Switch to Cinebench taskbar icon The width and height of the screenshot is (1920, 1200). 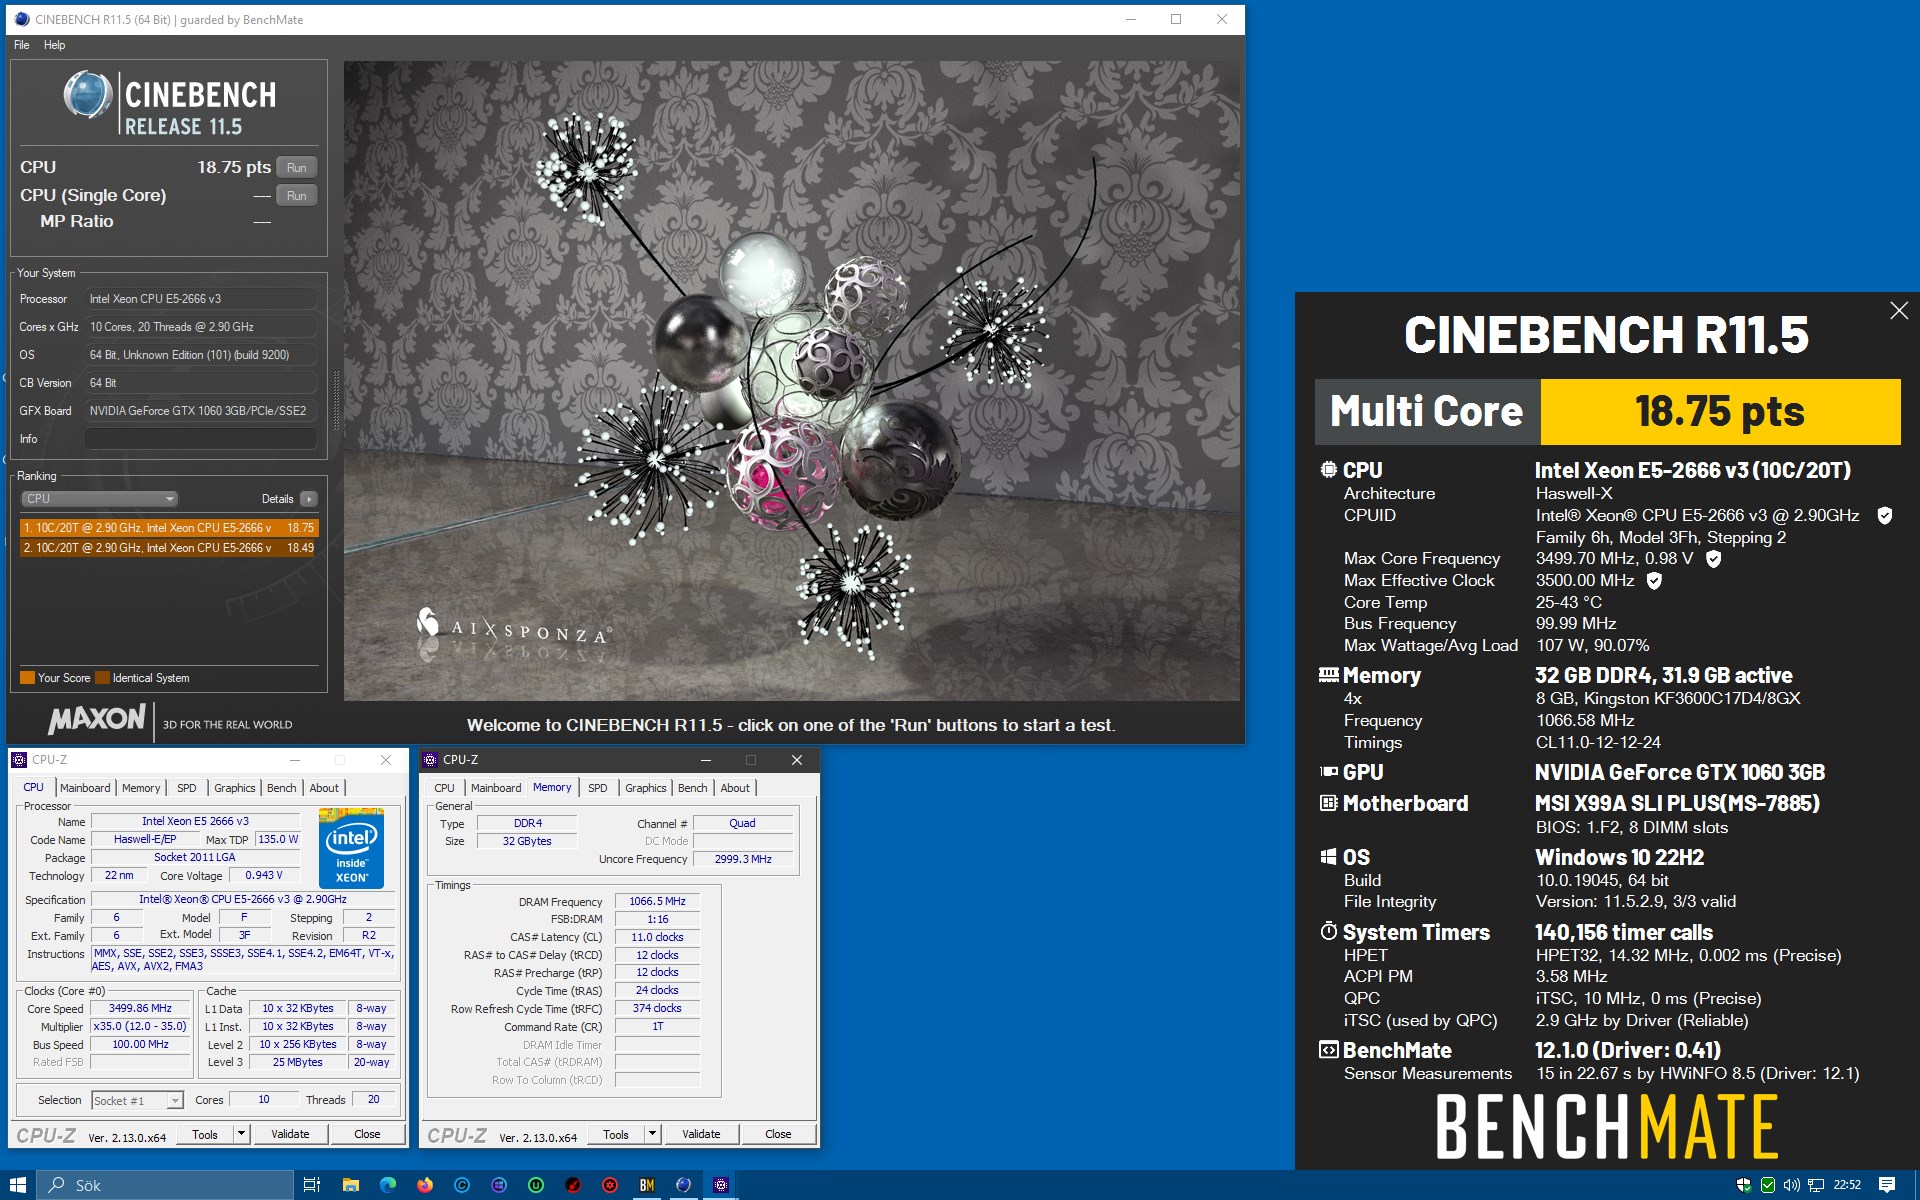684,1185
